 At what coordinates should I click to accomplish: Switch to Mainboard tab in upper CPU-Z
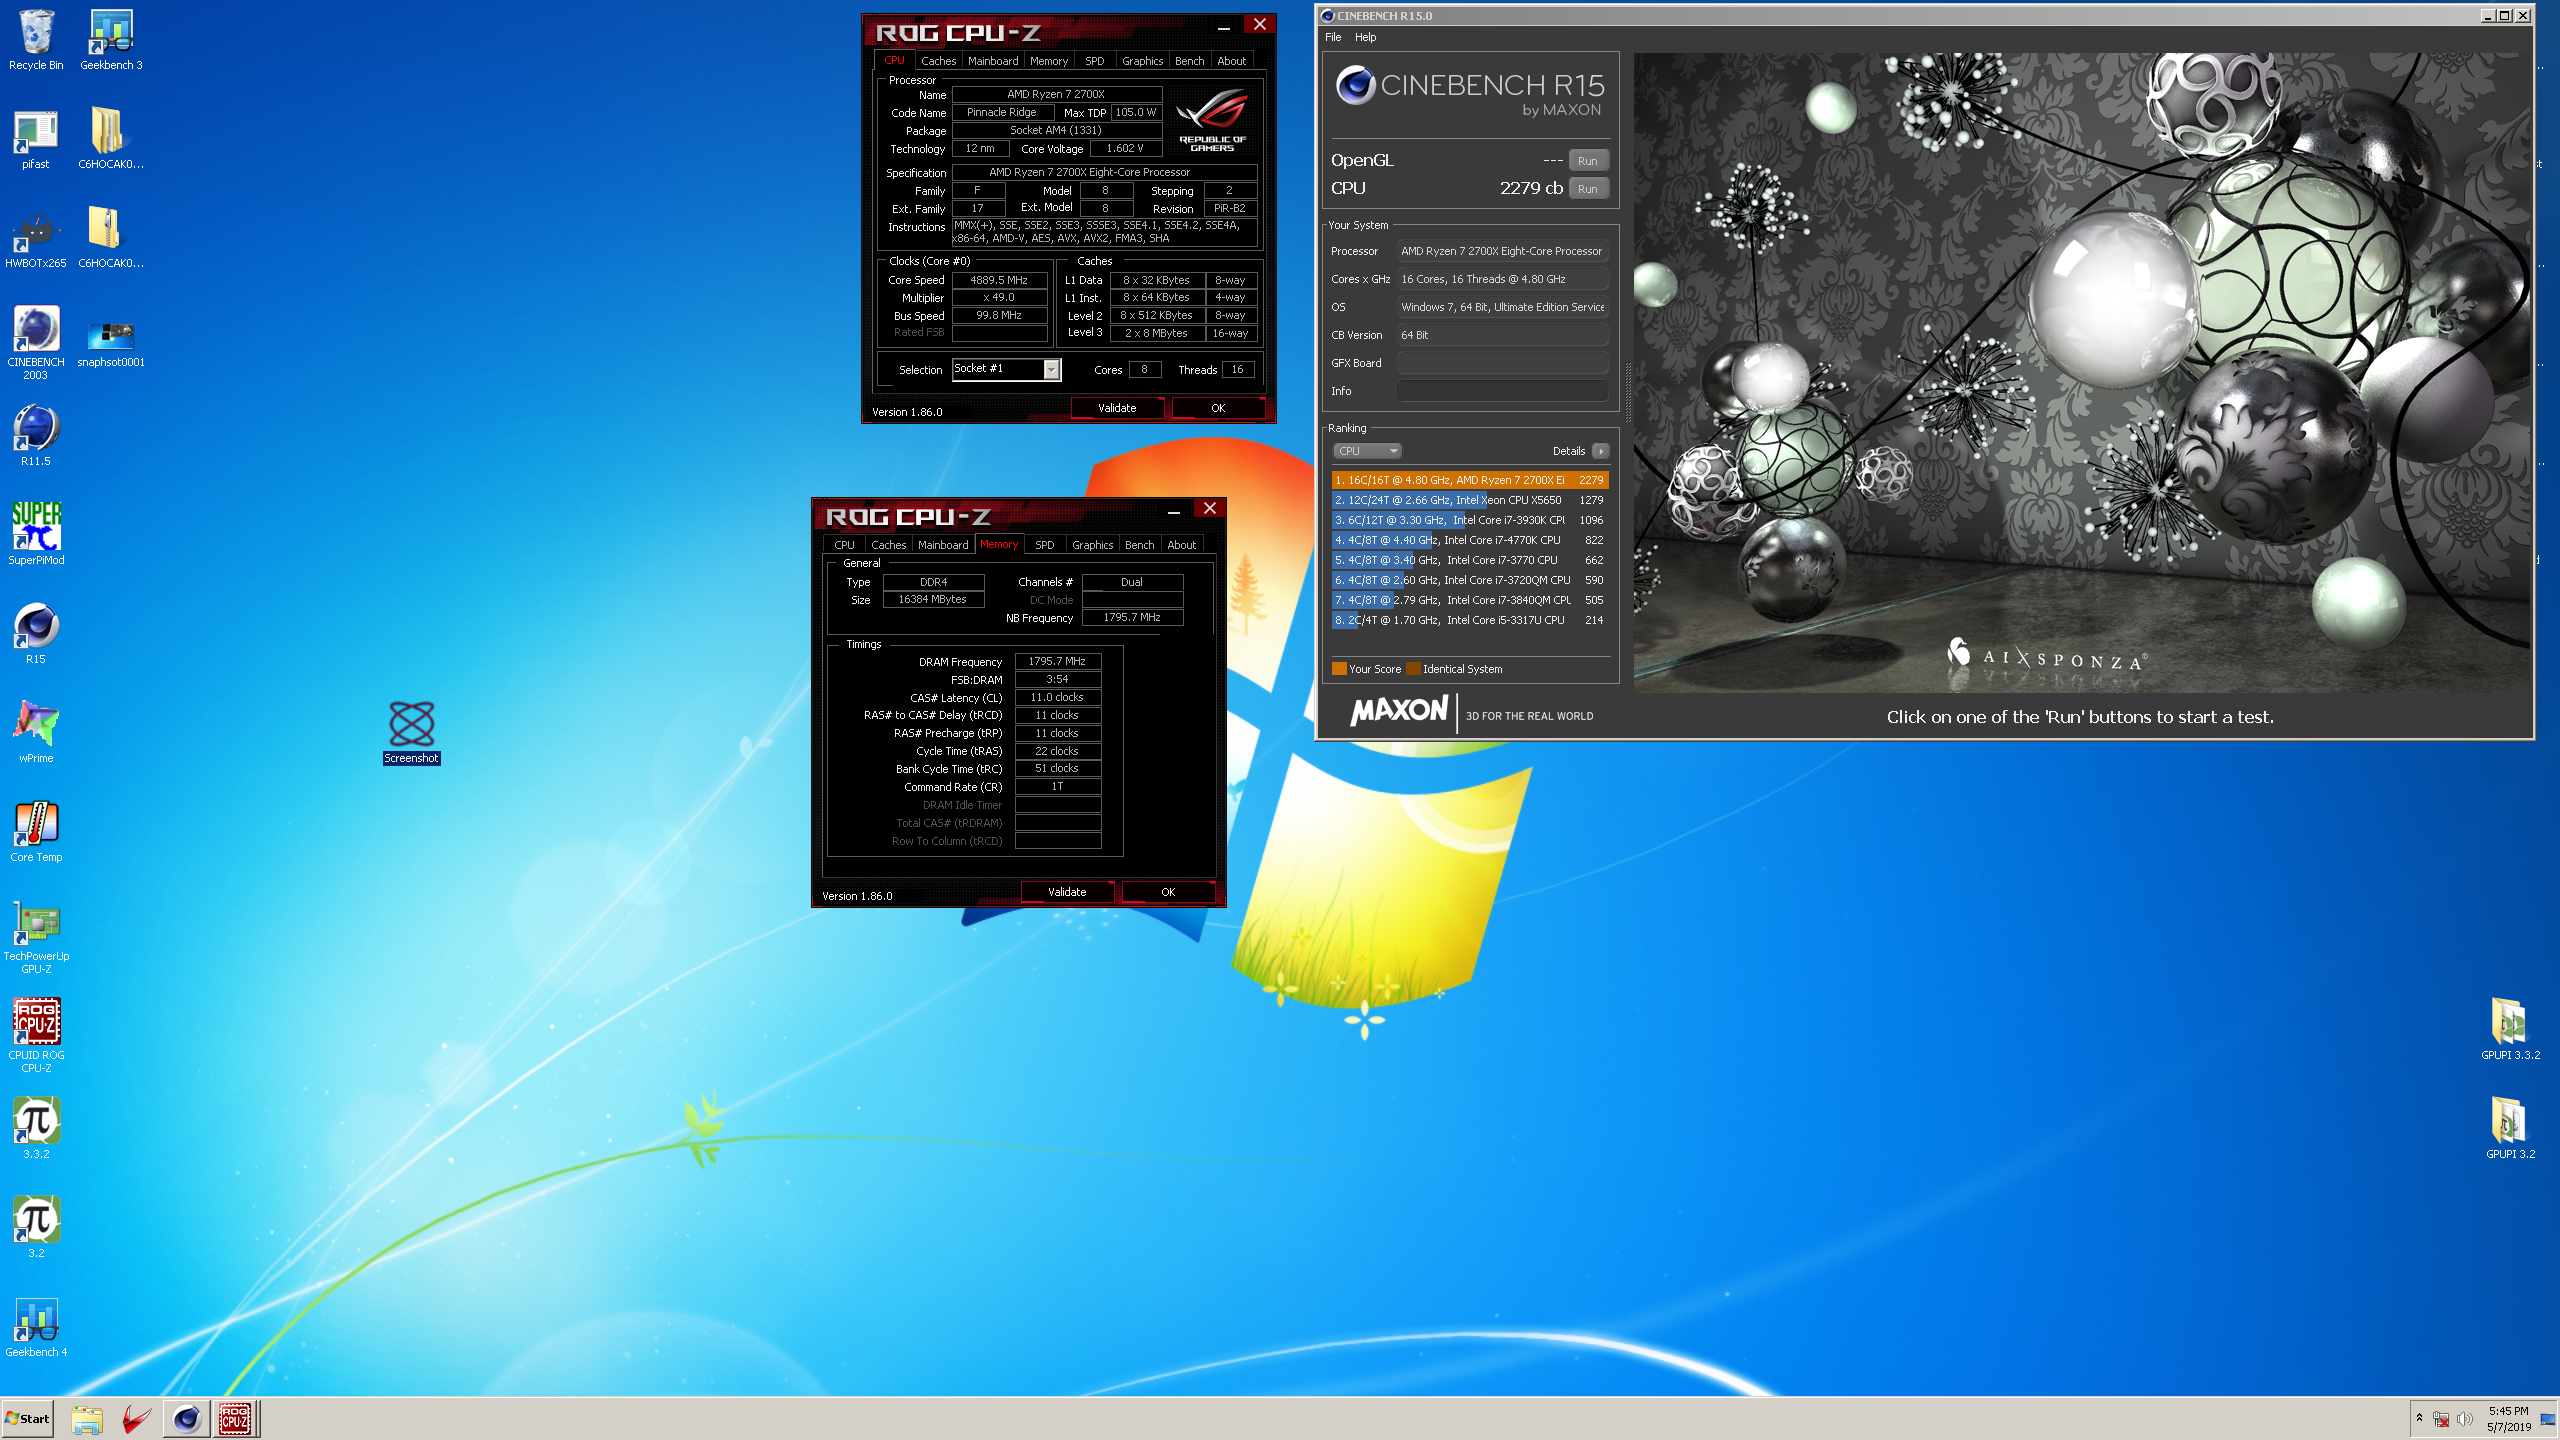pyautogui.click(x=993, y=61)
